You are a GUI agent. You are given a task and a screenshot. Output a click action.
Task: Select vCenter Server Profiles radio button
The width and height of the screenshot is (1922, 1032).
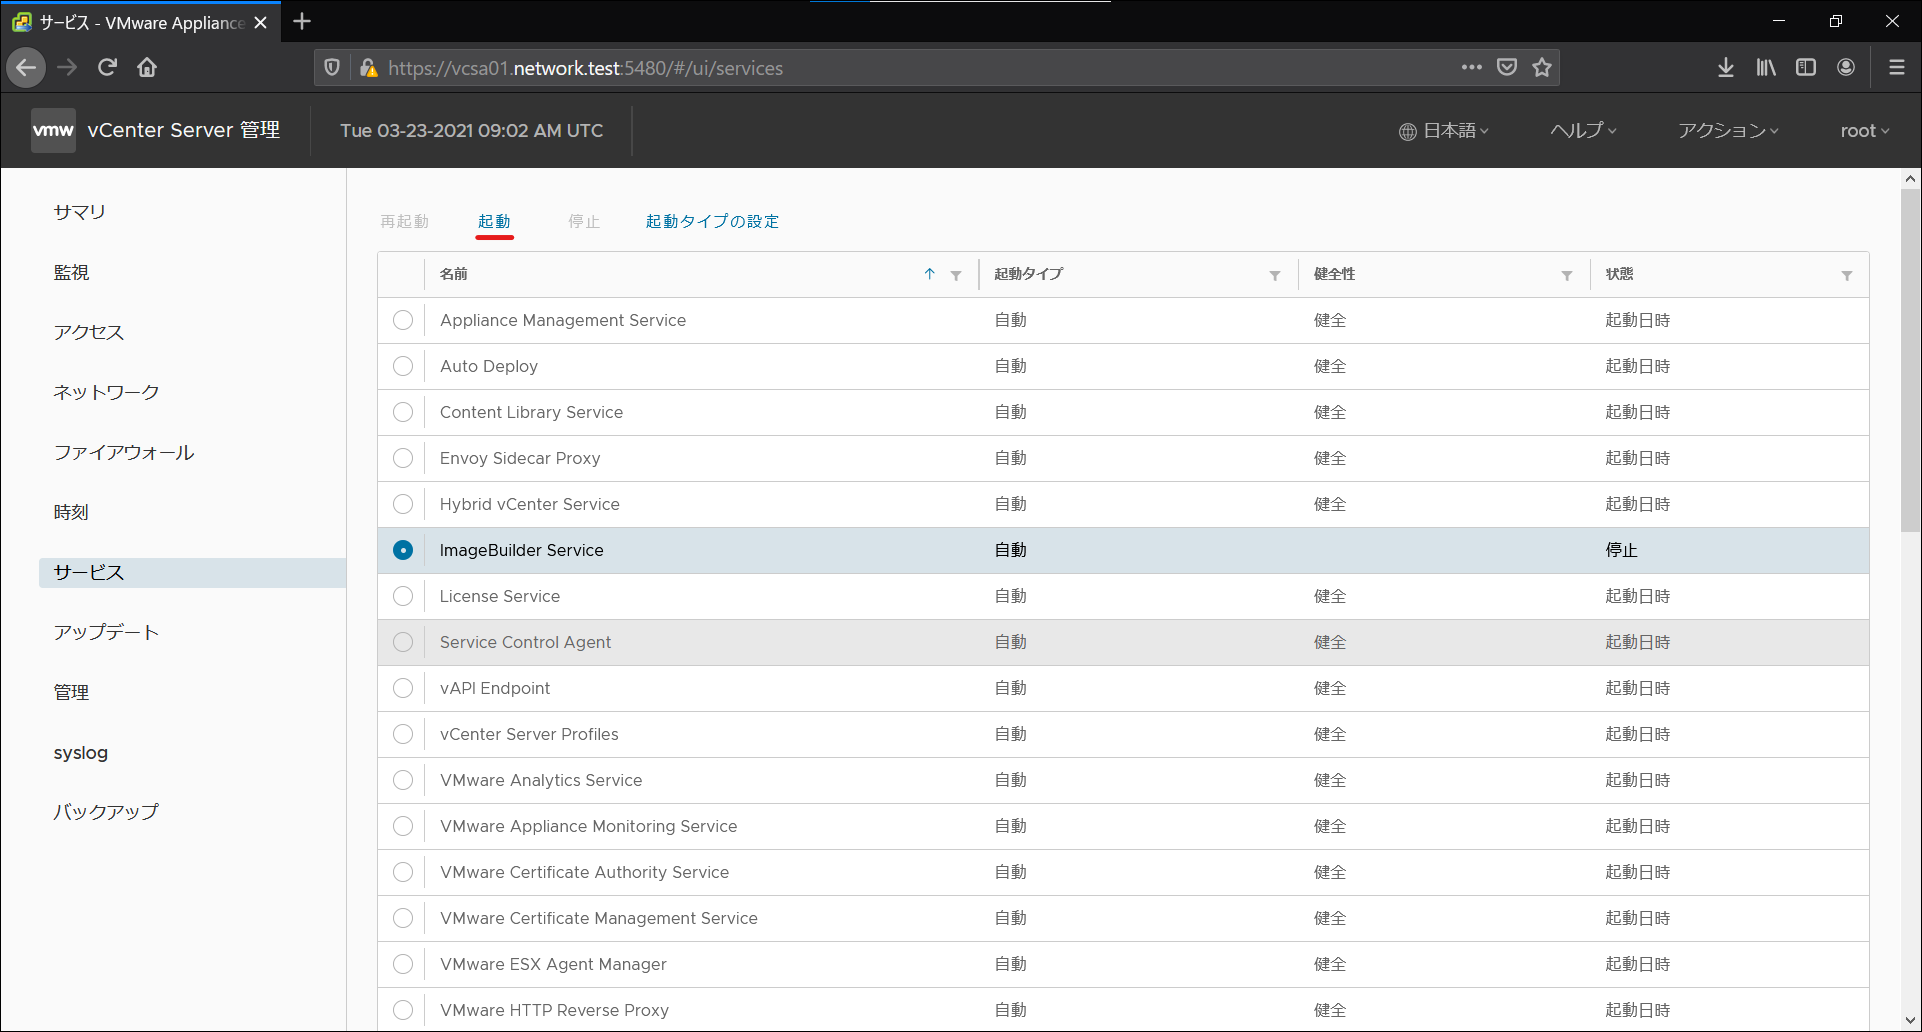(403, 734)
